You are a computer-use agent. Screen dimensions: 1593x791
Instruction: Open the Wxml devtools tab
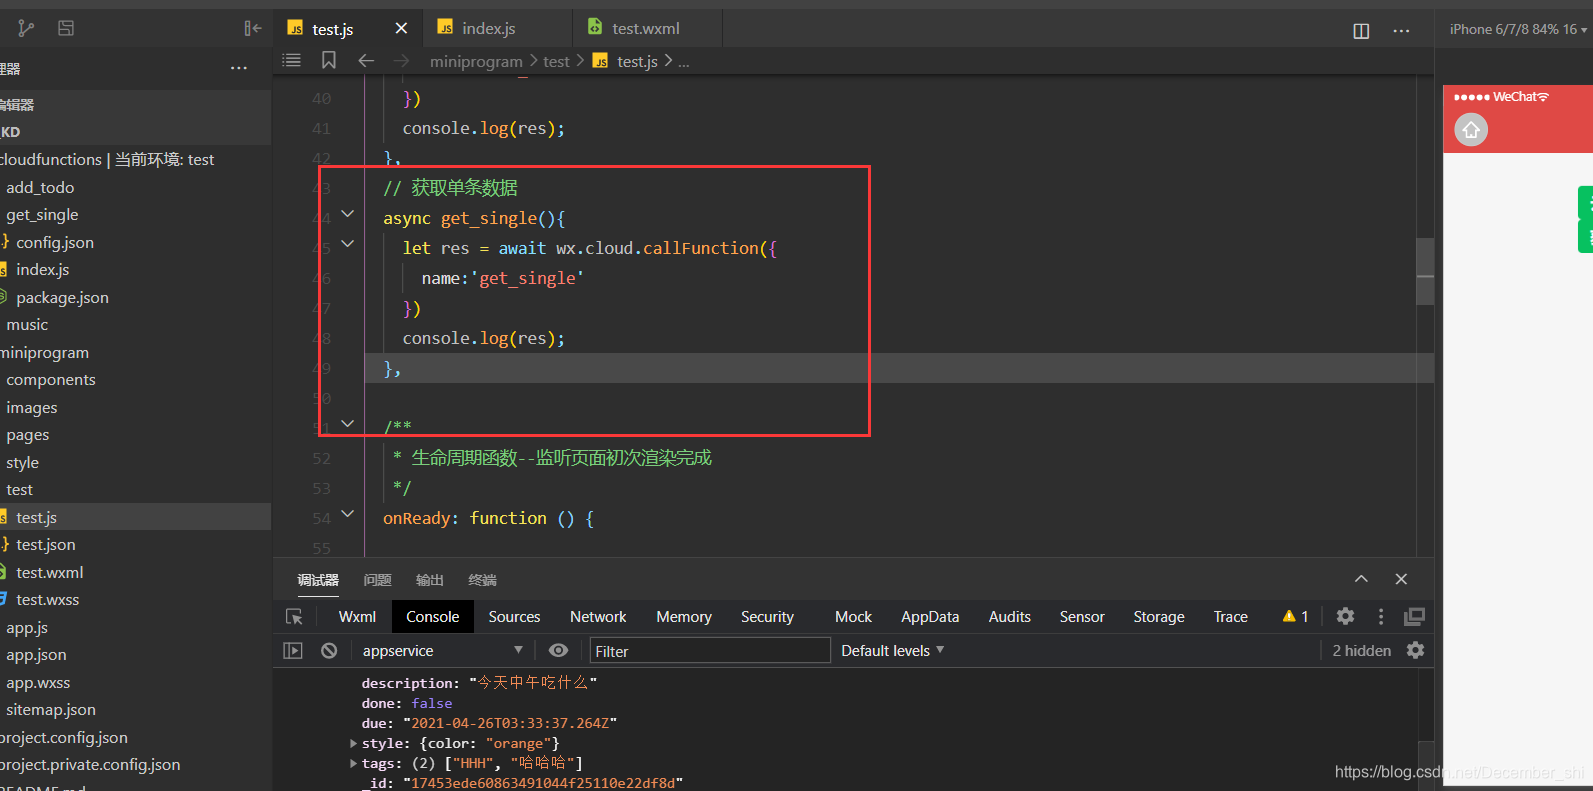click(357, 617)
